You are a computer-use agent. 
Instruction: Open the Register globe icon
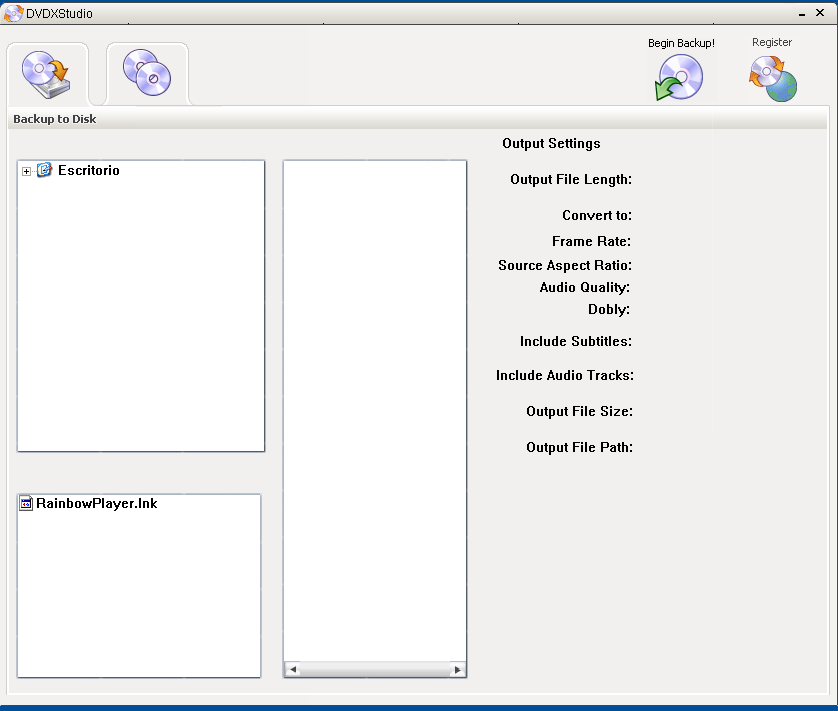point(773,79)
